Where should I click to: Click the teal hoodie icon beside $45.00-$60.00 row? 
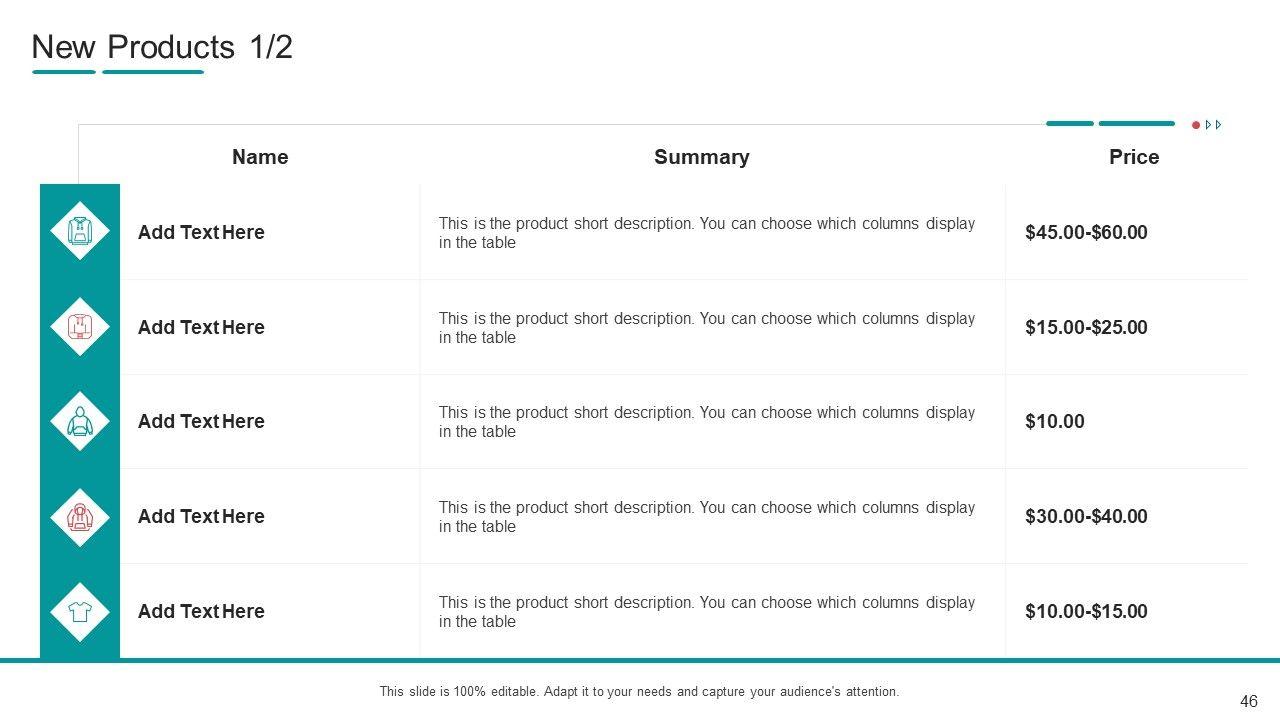[80, 231]
